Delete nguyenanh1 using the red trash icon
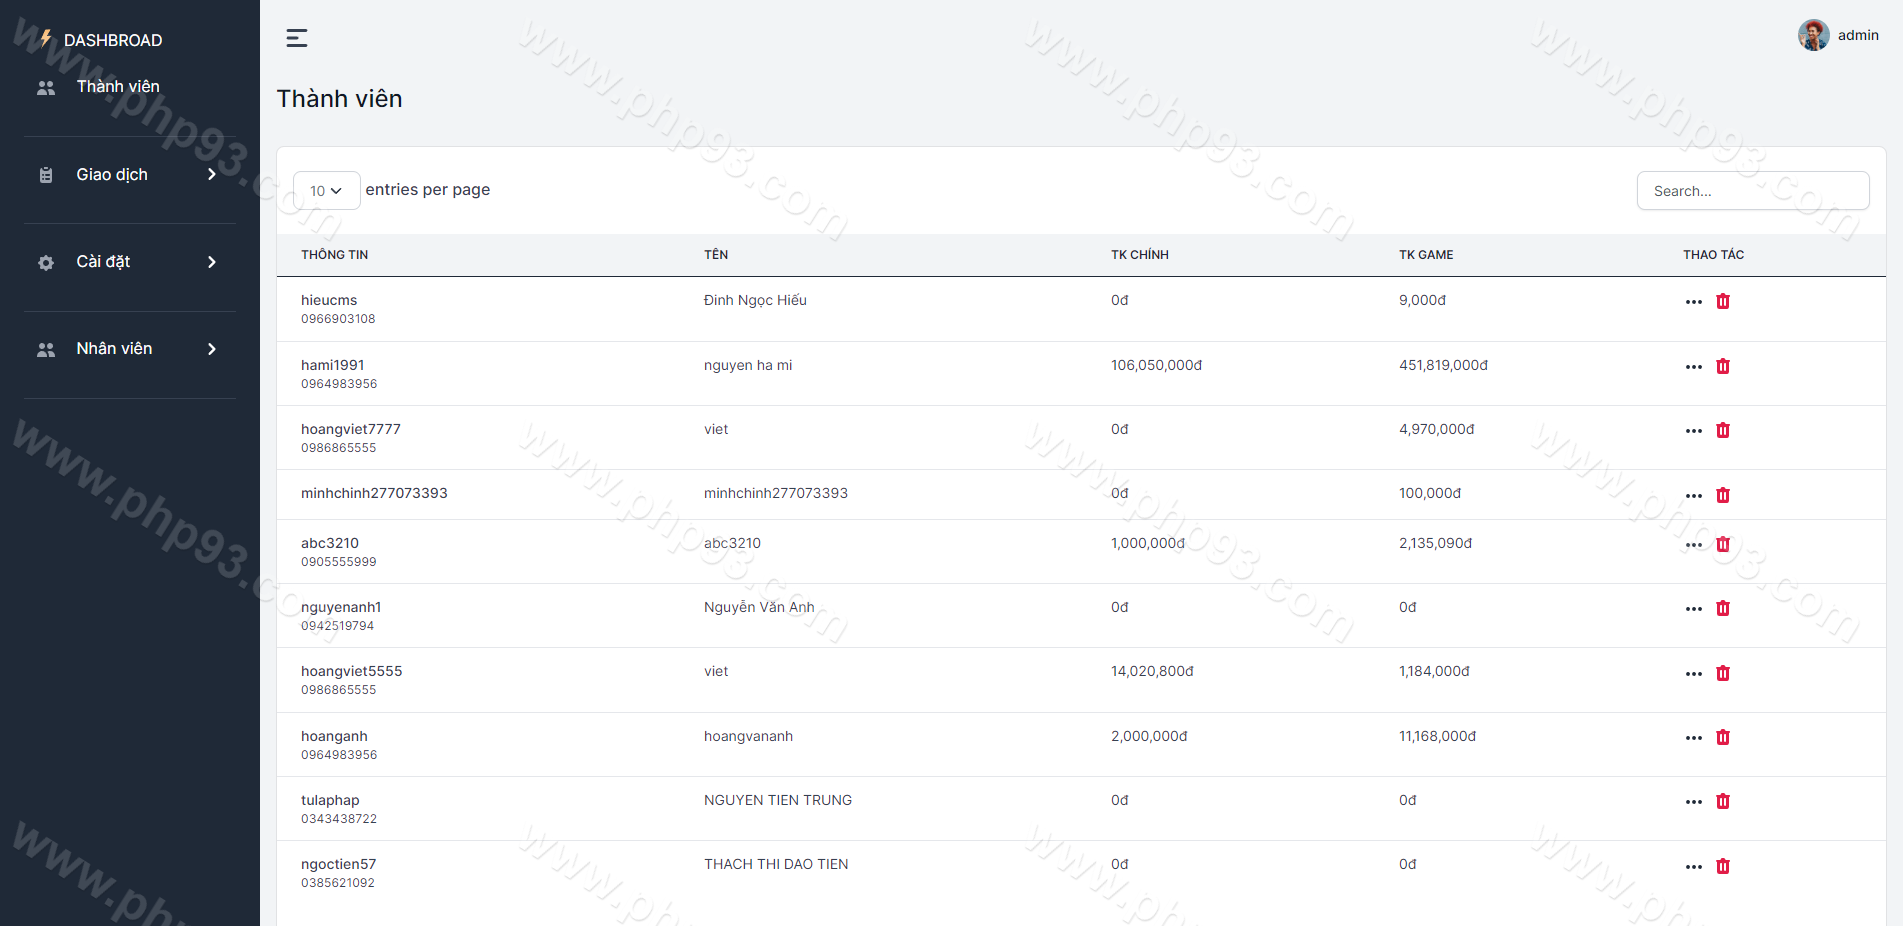The image size is (1903, 926). point(1722,608)
